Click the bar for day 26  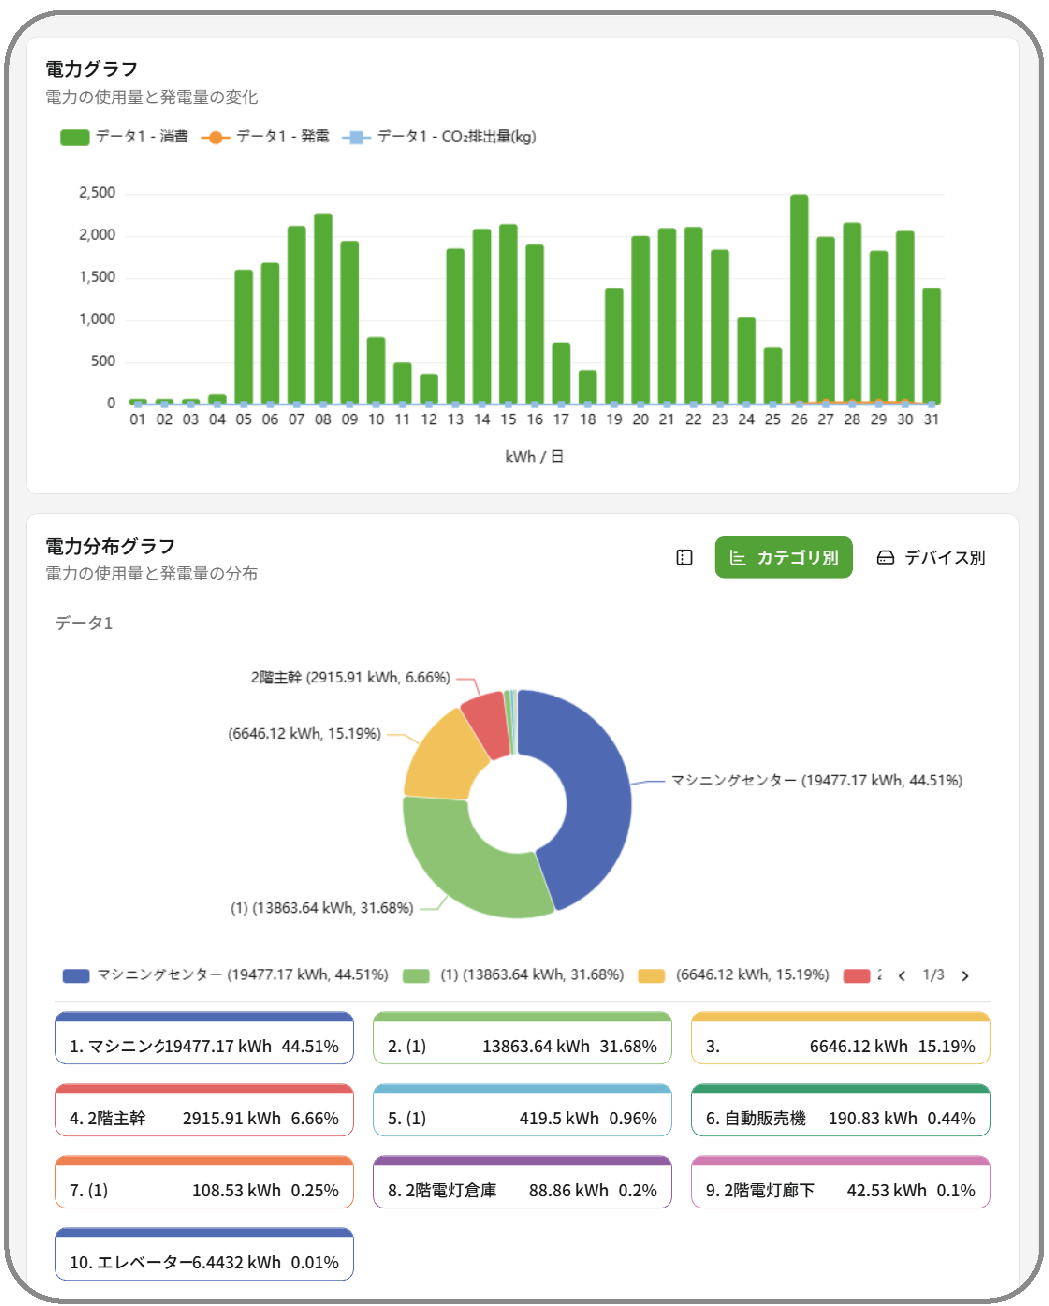799,300
